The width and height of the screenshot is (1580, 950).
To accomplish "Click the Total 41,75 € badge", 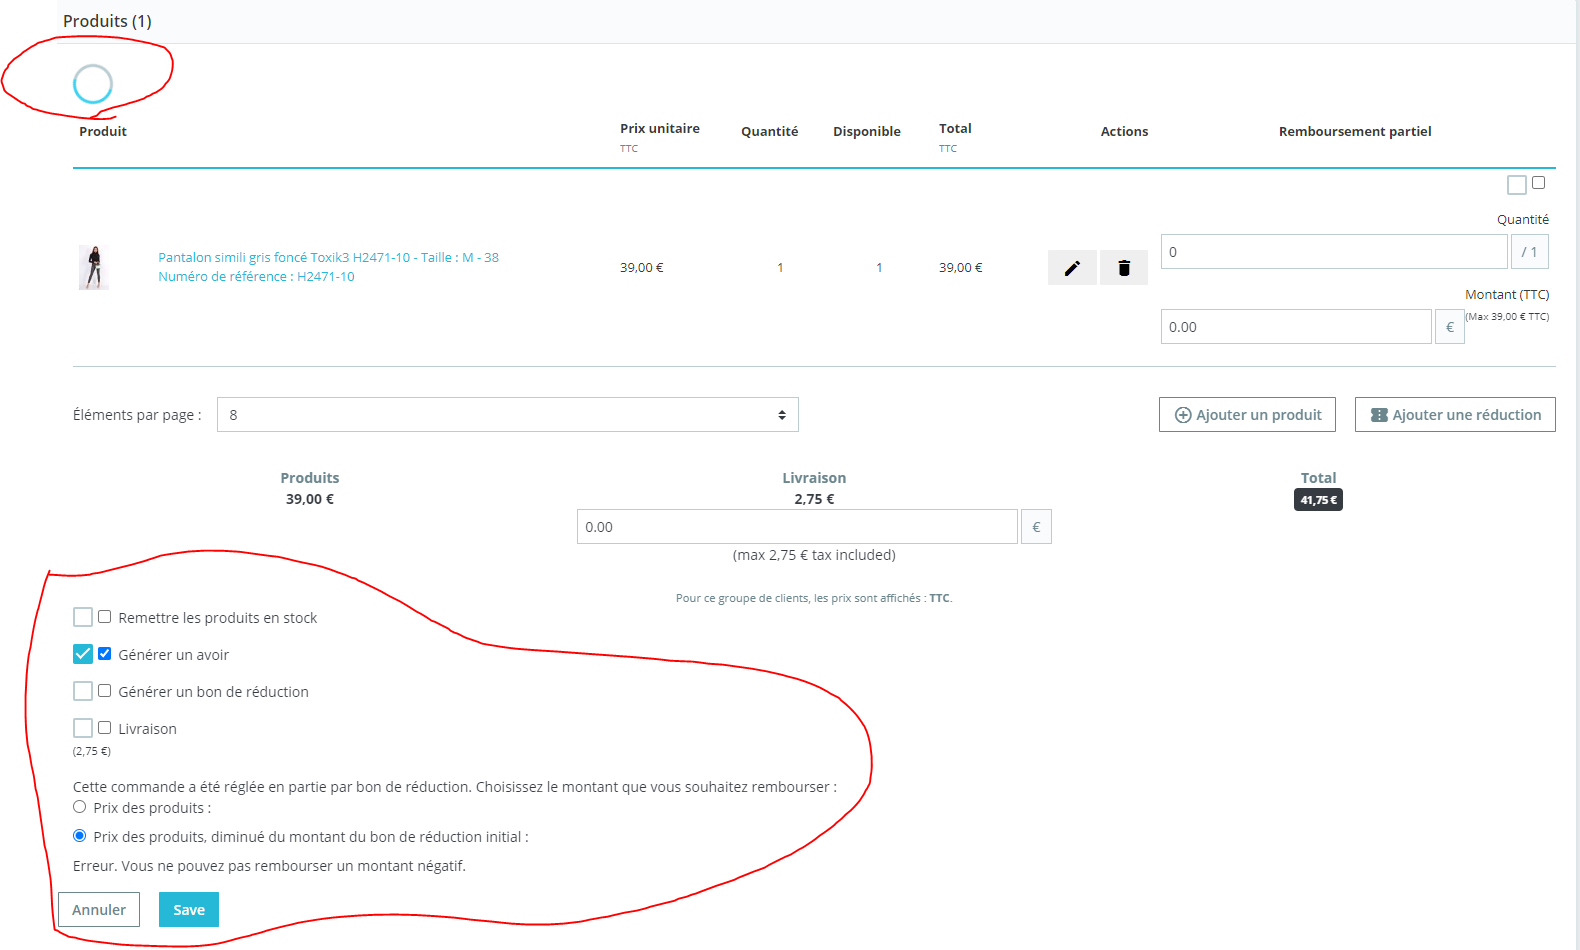I will (1318, 500).
